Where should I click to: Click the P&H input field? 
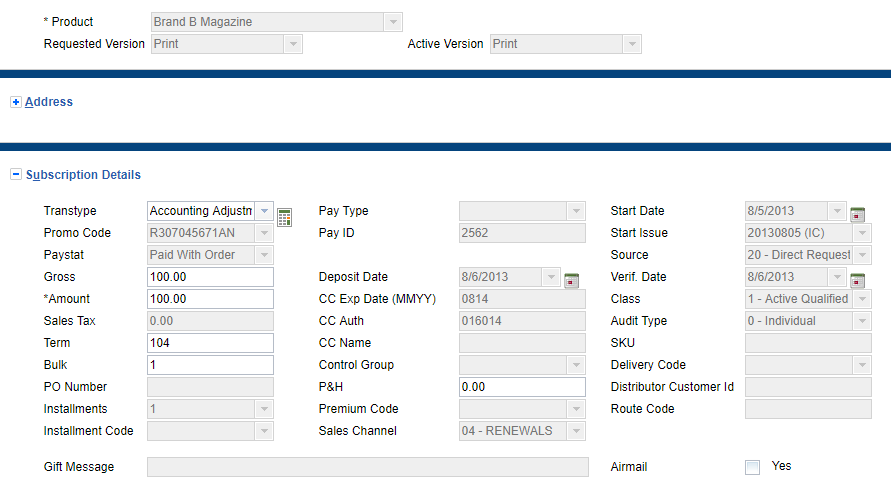click(x=522, y=387)
